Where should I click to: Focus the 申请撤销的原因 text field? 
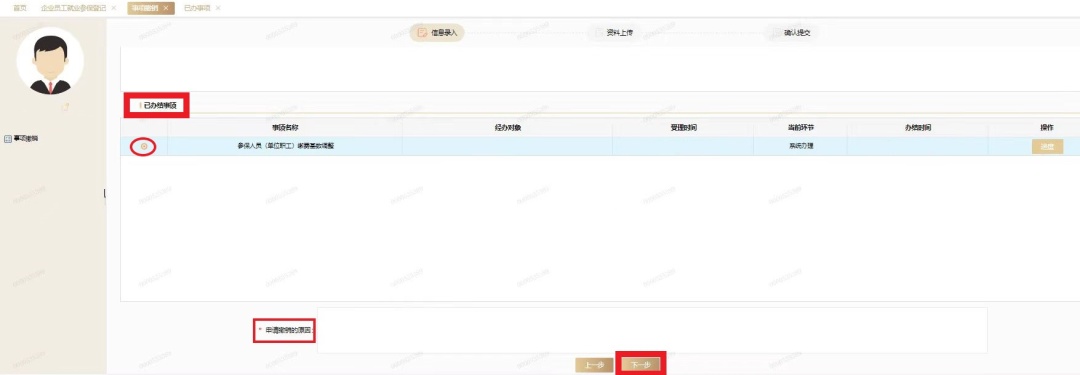coord(652,330)
